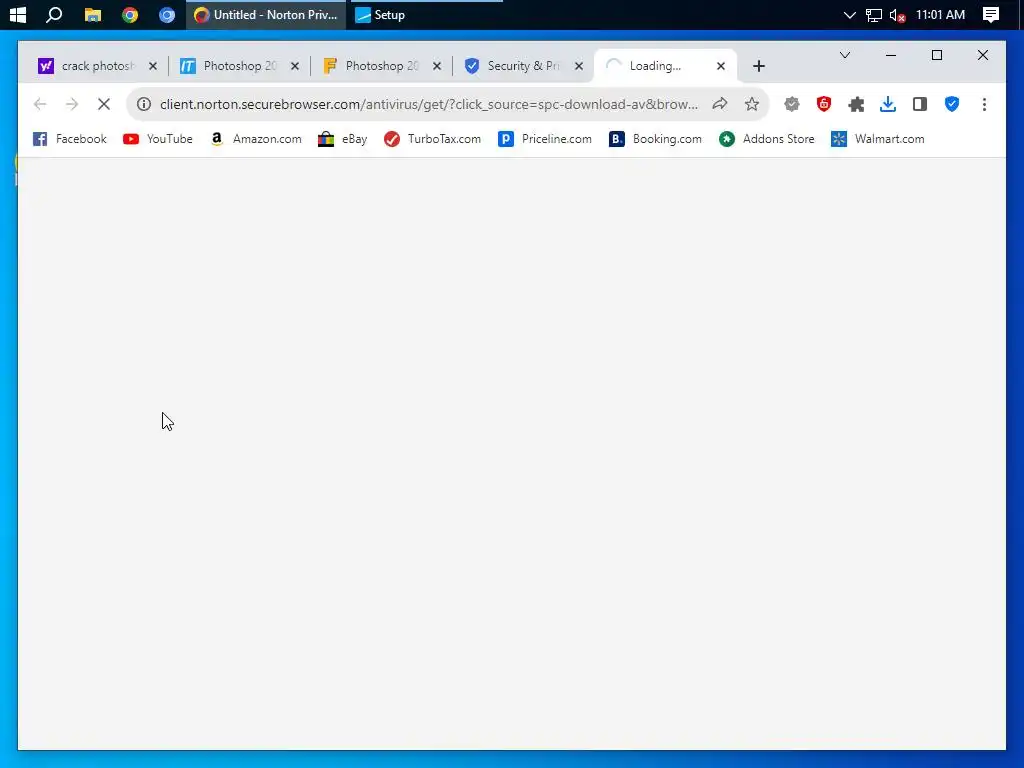
Task: Open the Walmart.com bookmark
Action: pos(878,139)
